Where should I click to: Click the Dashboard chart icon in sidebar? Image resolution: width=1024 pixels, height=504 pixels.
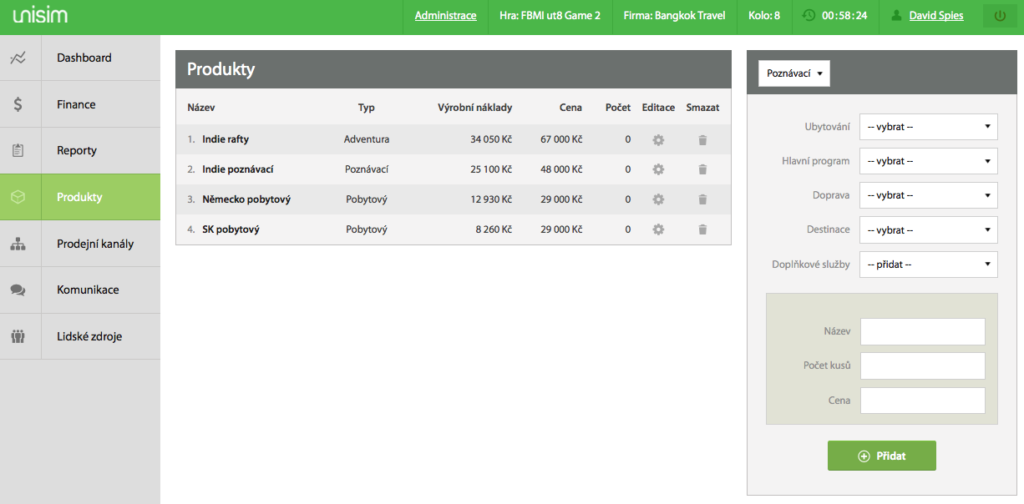18,58
